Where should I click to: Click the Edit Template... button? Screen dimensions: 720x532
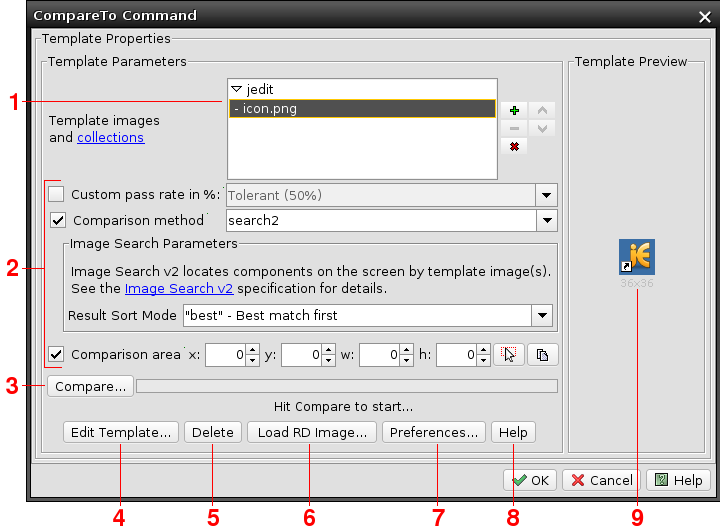click(x=120, y=433)
